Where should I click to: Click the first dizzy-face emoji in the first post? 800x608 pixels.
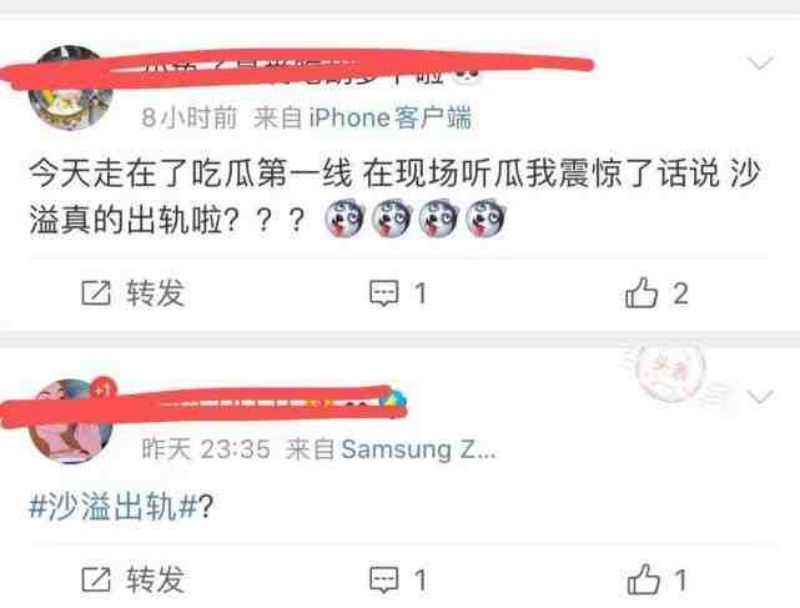pyautogui.click(x=344, y=218)
